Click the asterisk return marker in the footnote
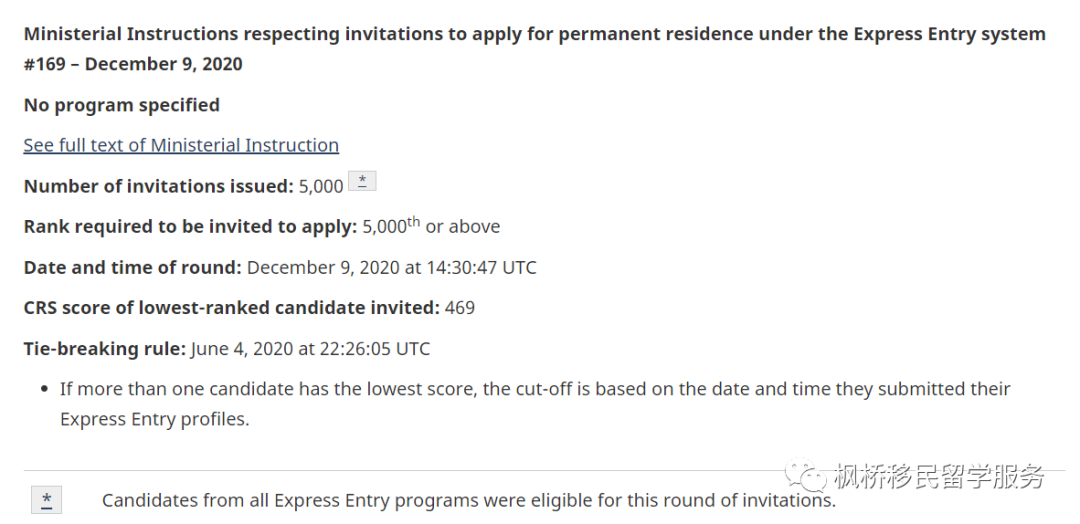1080x524 pixels. pos(46,500)
